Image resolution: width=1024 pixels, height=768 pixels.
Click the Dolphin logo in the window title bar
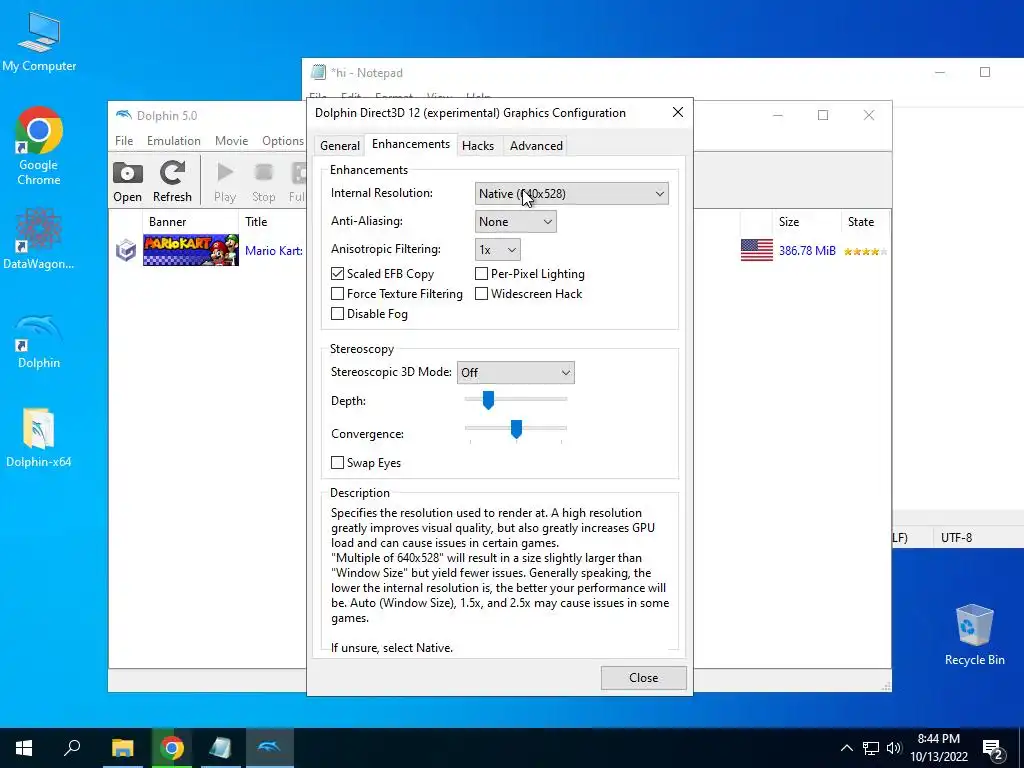pyautogui.click(x=123, y=115)
